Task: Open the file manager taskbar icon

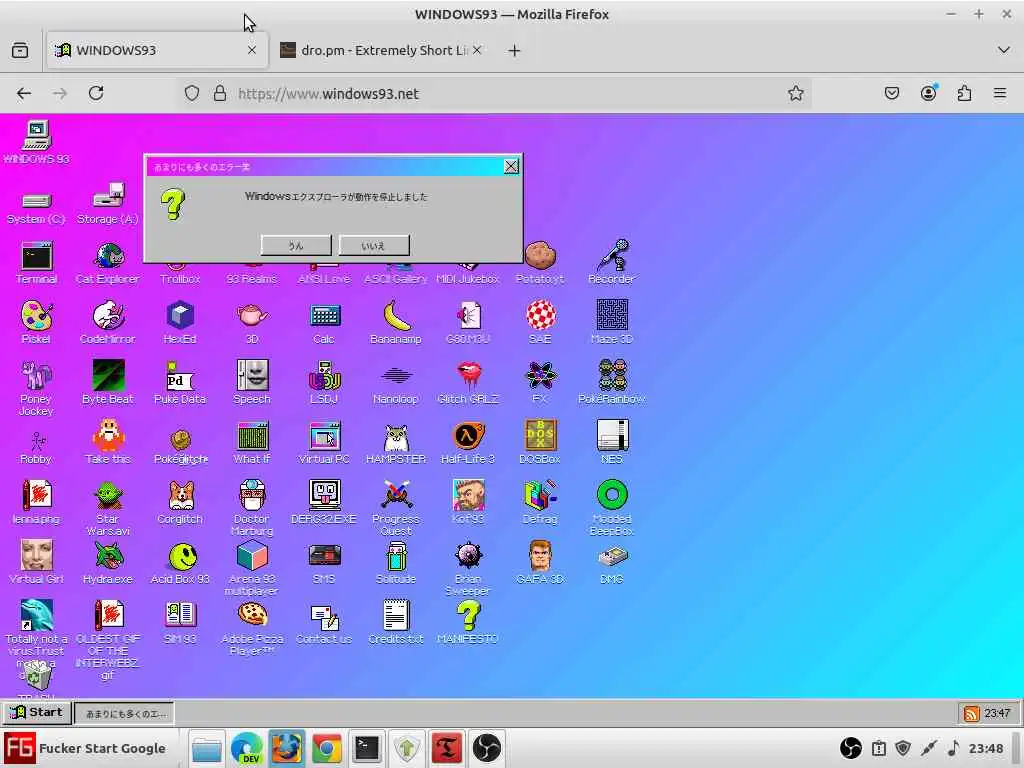Action: point(207,748)
